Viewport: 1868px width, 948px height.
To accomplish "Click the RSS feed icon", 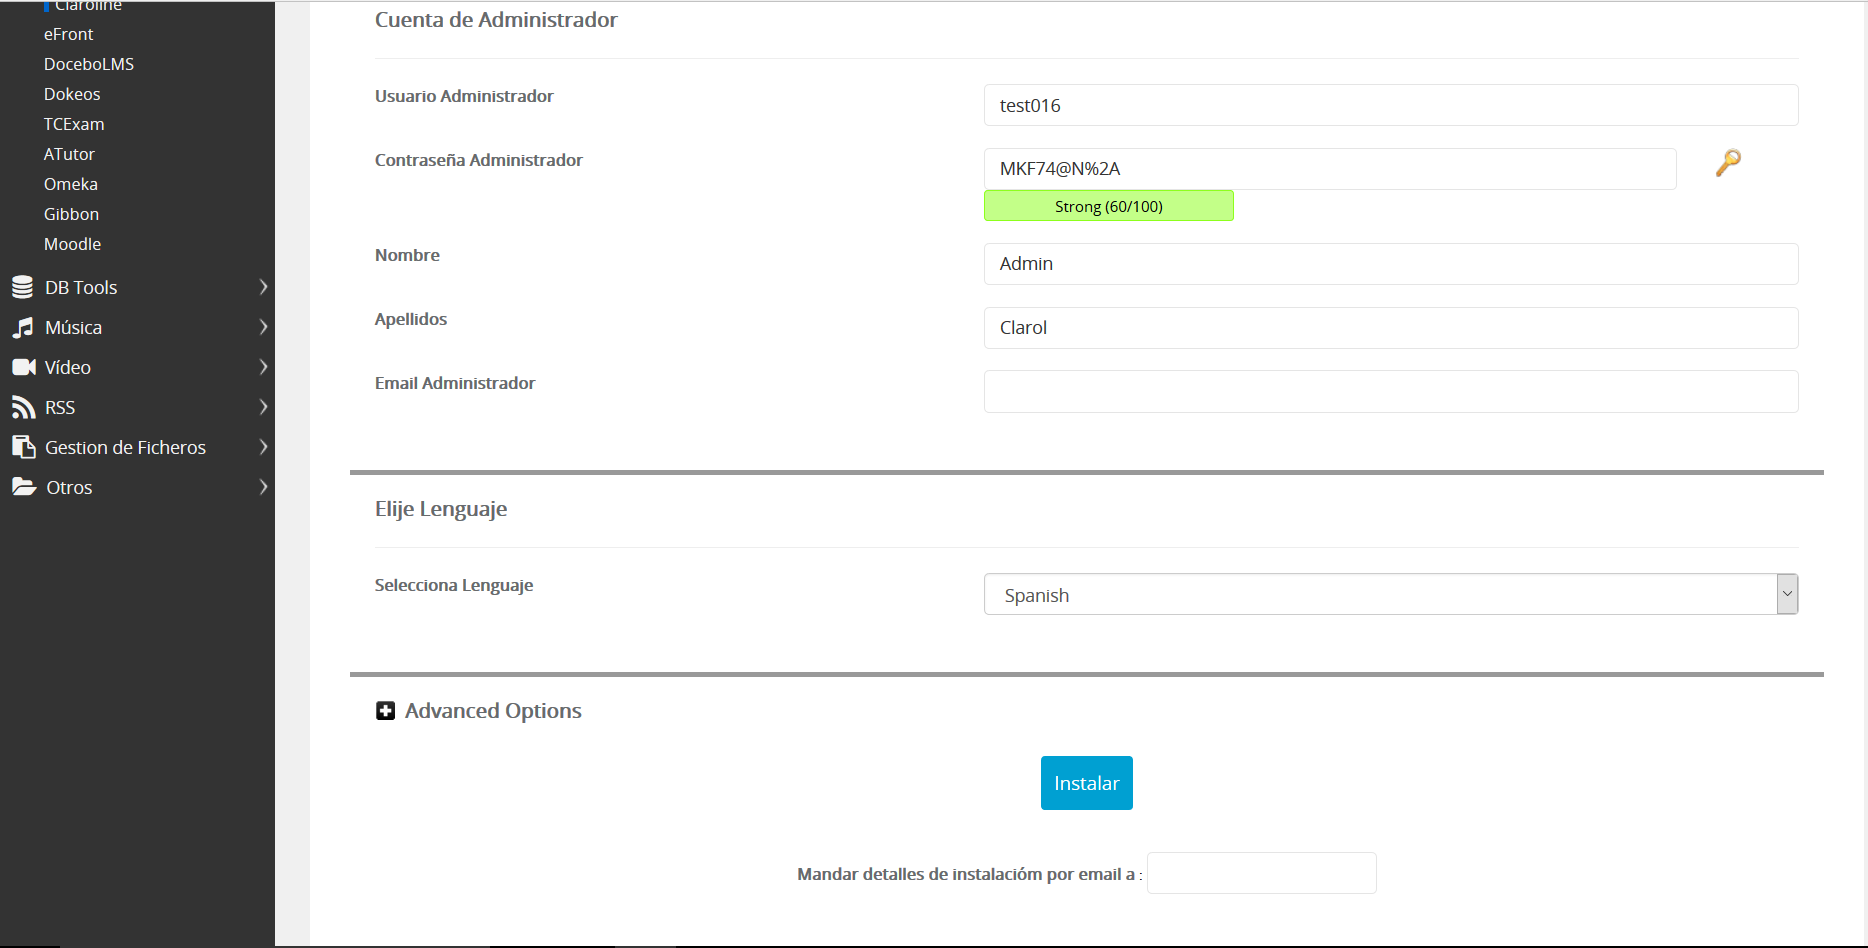I will [23, 408].
